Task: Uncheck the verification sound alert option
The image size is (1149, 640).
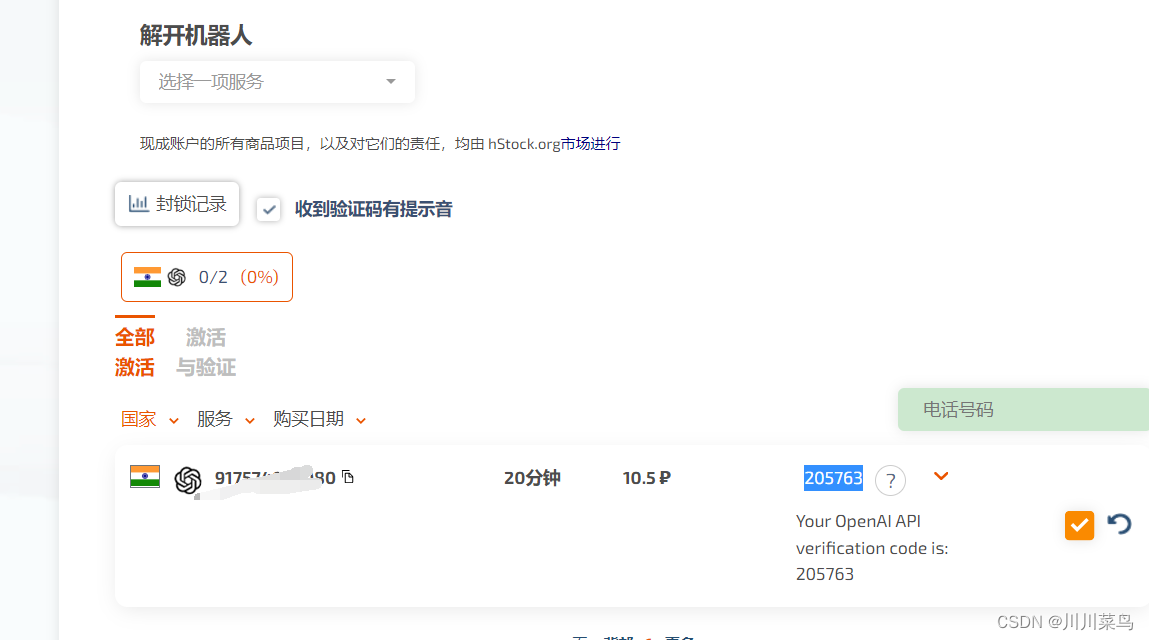Action: point(268,209)
